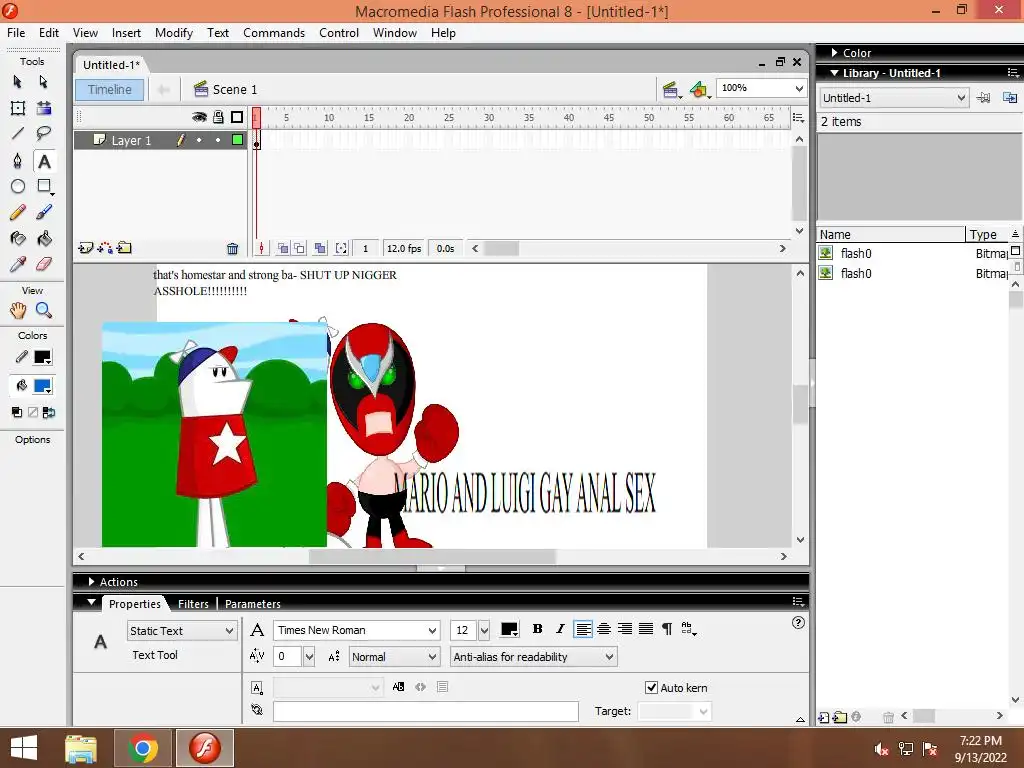Toggle visibility dot for Layer 1
Viewport: 1024px width, 768px height.
(199, 140)
